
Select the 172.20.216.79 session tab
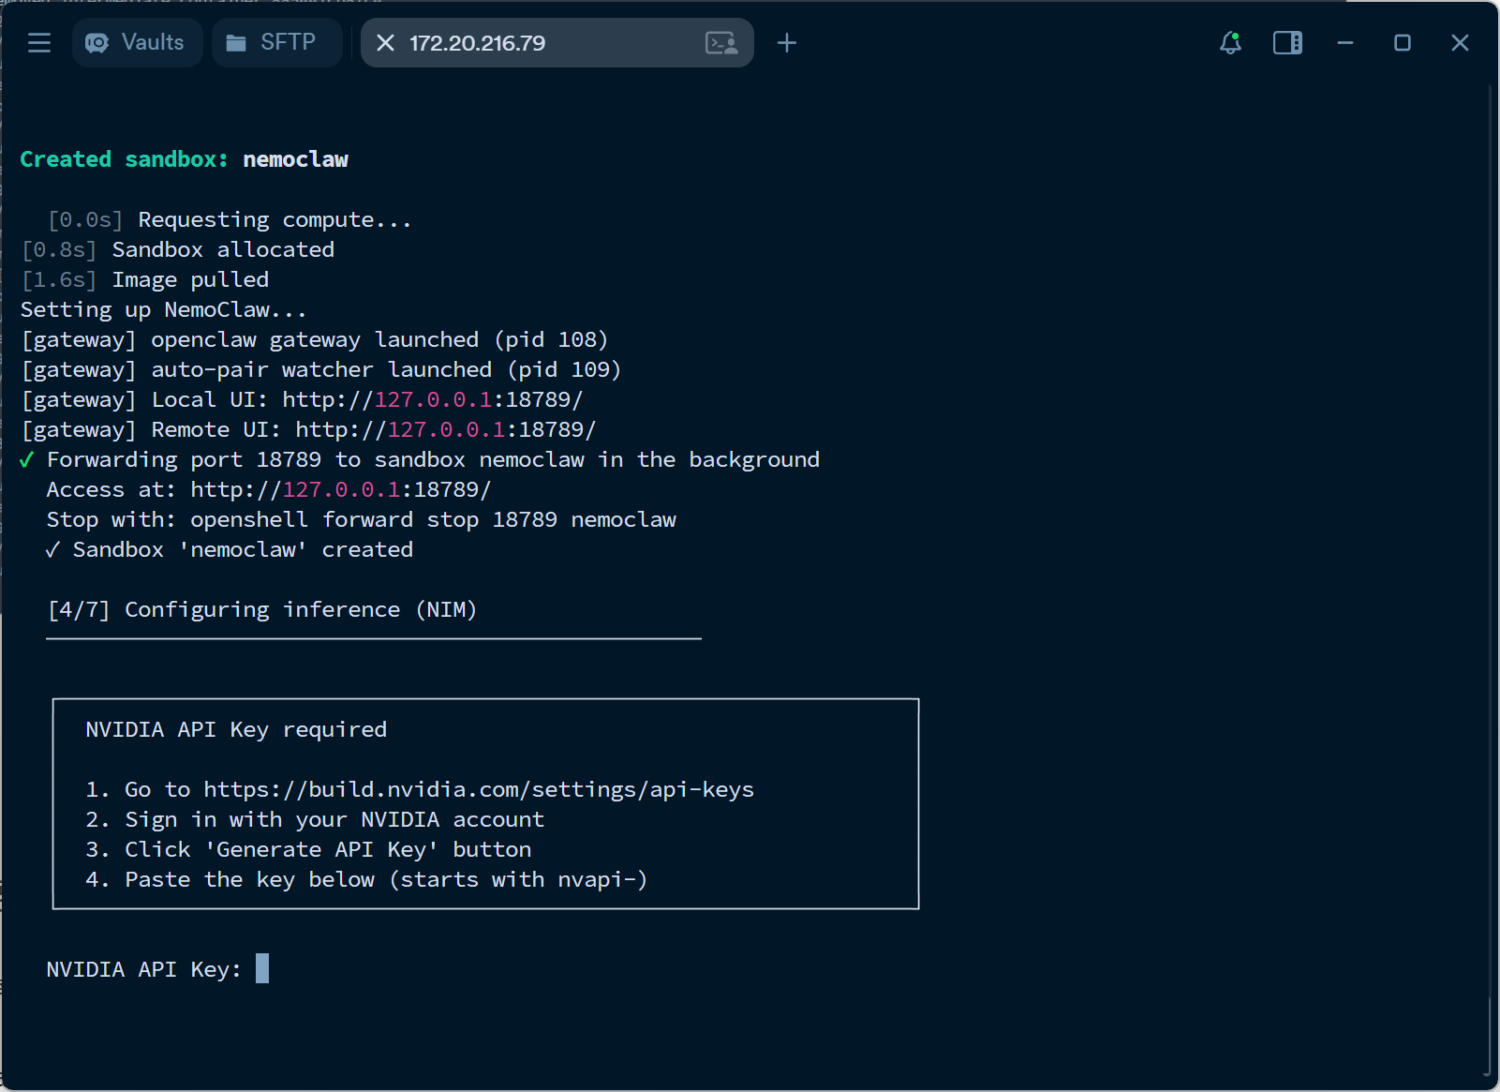click(520, 43)
